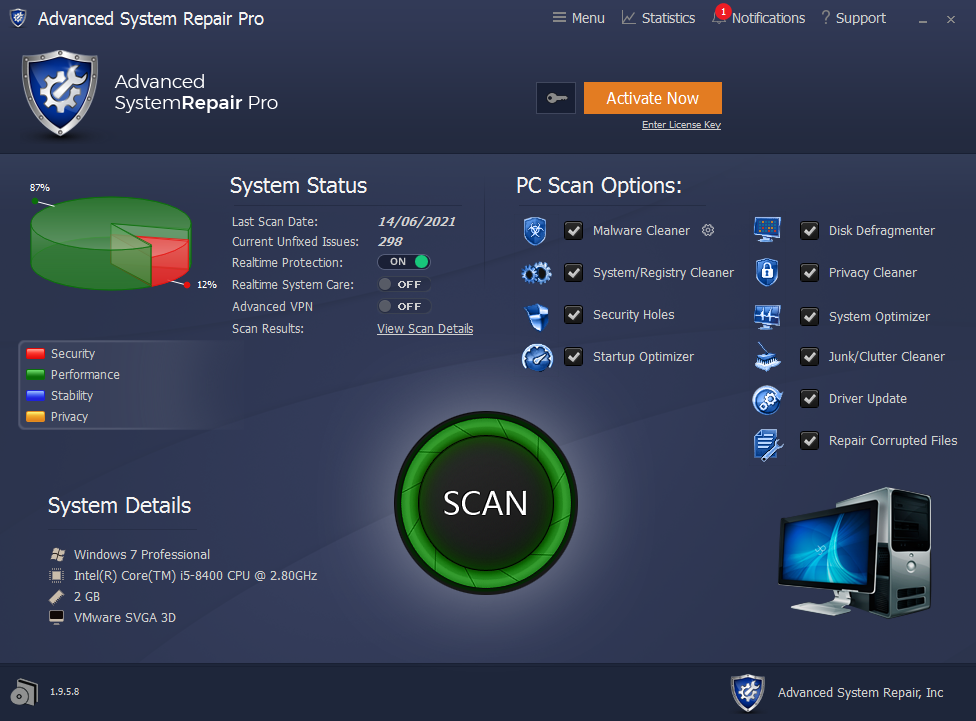Uncheck the Privacy Cleaner checkbox
The width and height of the screenshot is (976, 721).
(809, 273)
